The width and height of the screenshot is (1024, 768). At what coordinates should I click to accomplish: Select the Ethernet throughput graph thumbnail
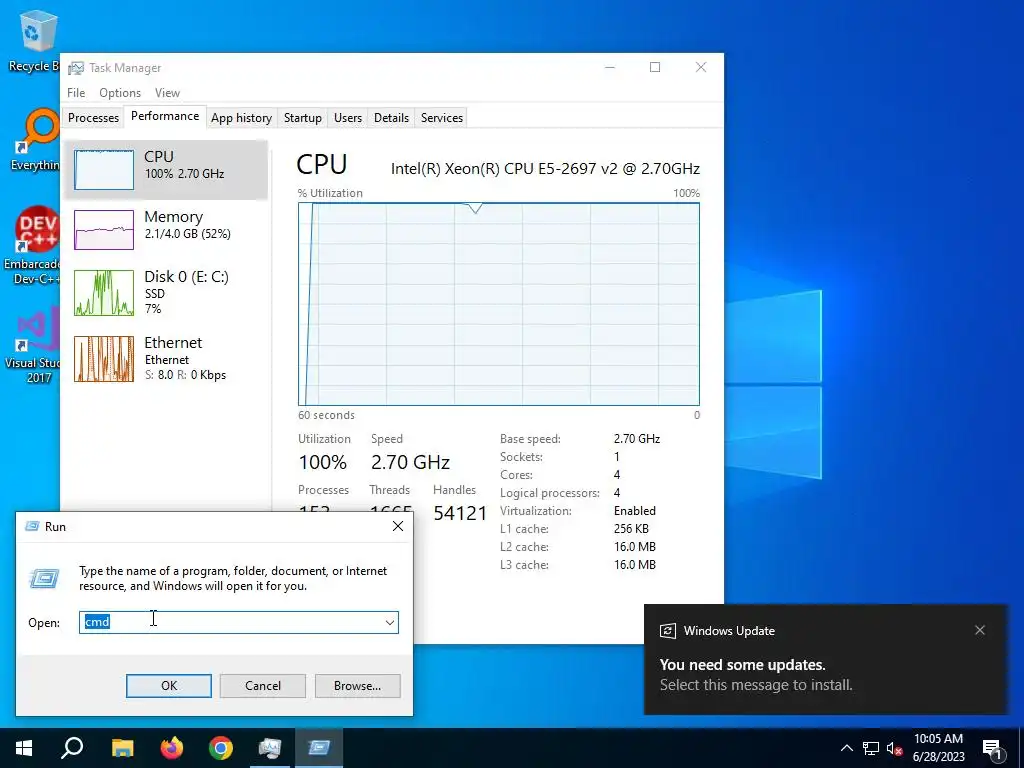click(104, 359)
